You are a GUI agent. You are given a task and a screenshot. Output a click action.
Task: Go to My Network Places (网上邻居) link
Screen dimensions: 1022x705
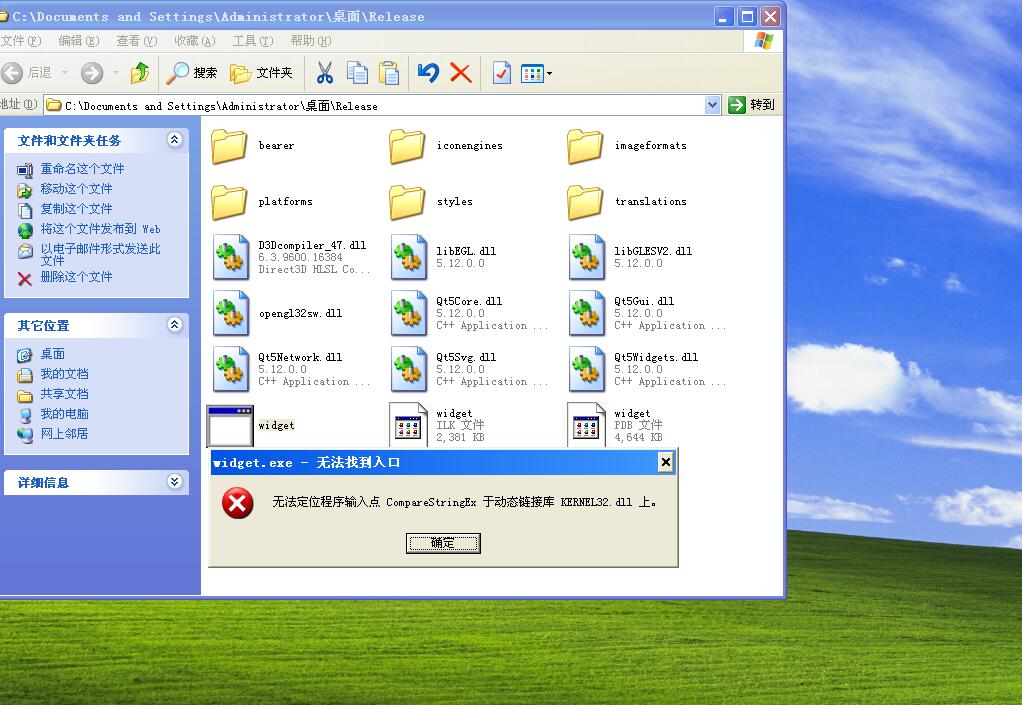[x=65, y=434]
